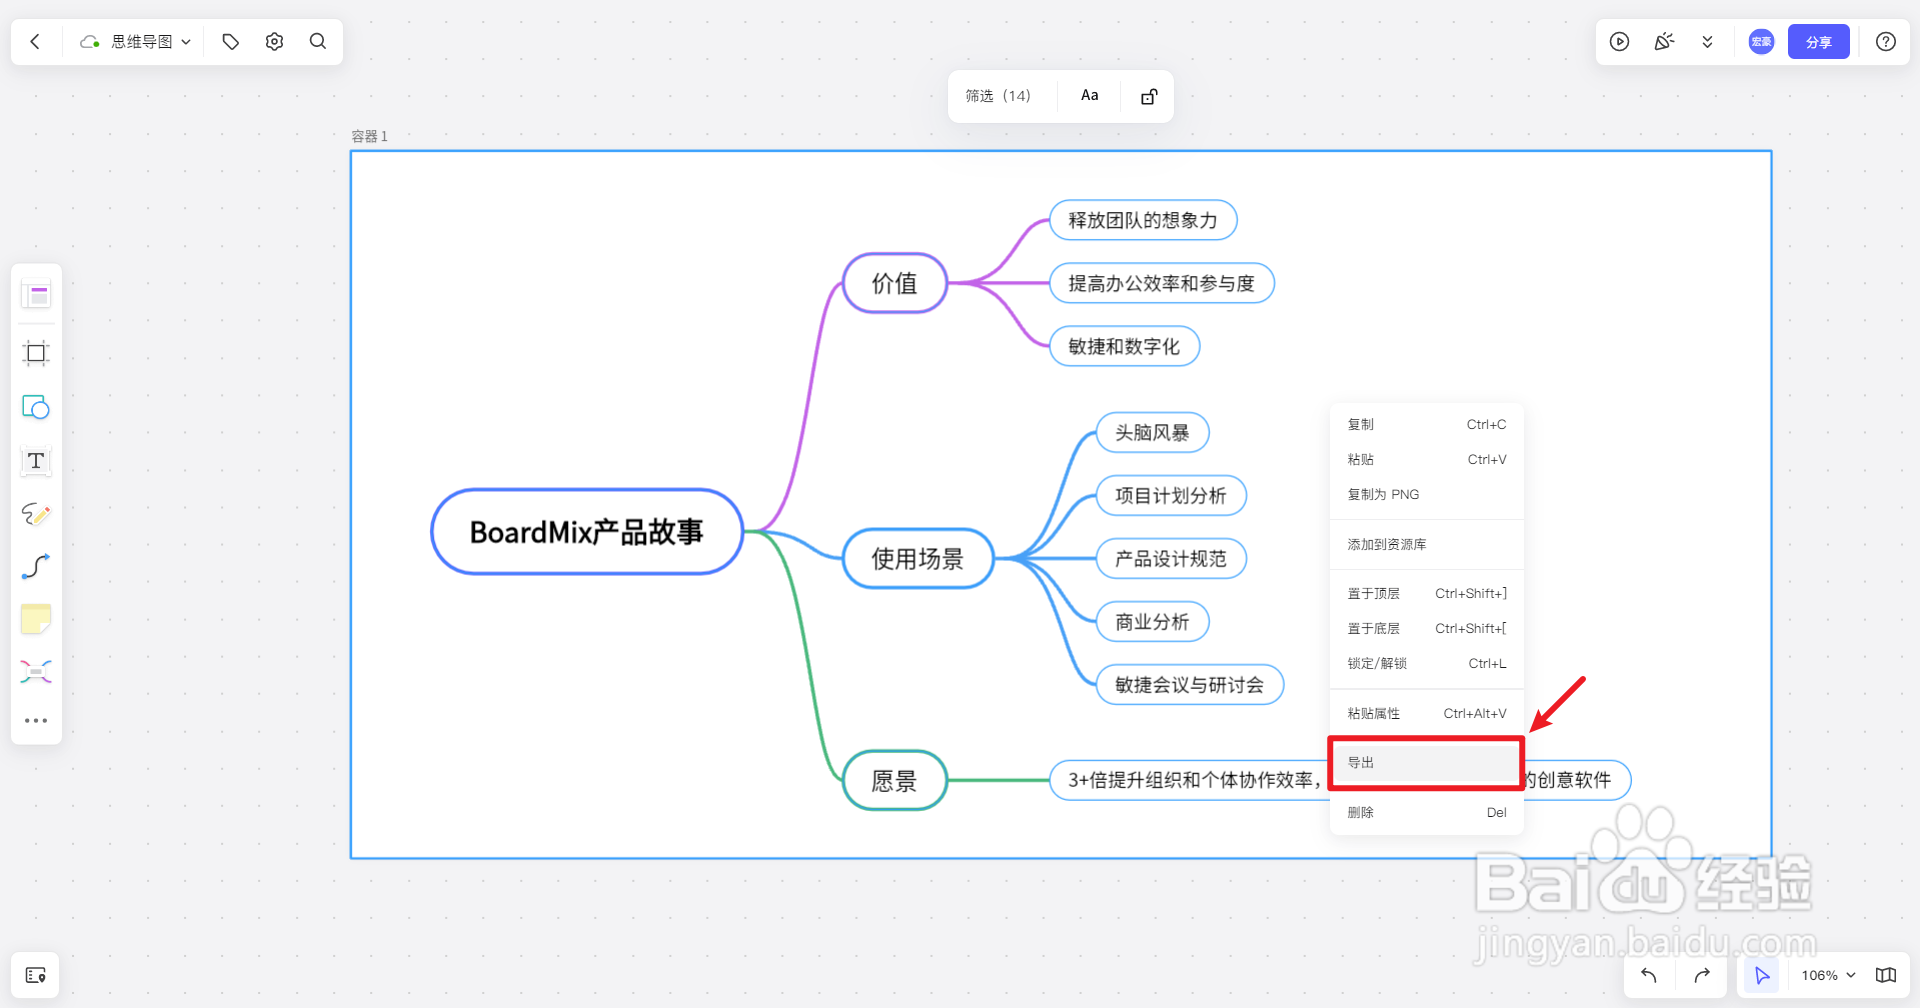
Task: Open more tools ellipsis in sidebar
Action: pyautogui.click(x=36, y=721)
